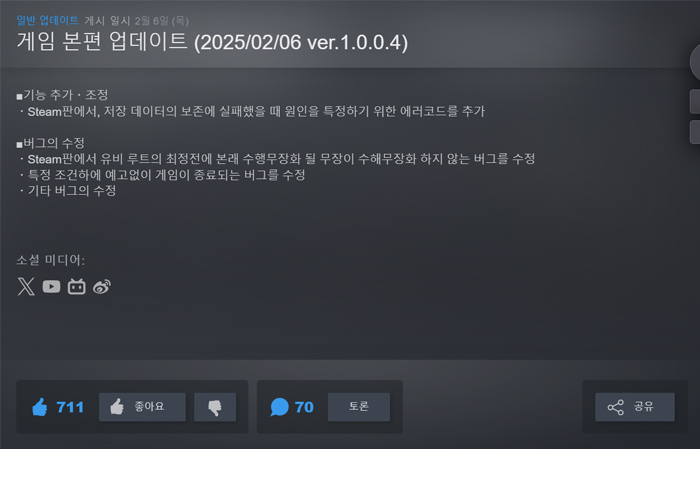
Task: Open the YouTube social media icon
Action: (51, 286)
